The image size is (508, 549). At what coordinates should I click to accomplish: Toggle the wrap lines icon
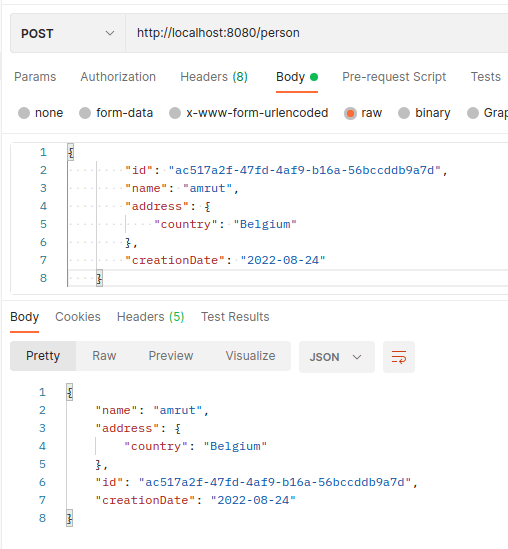[399, 357]
